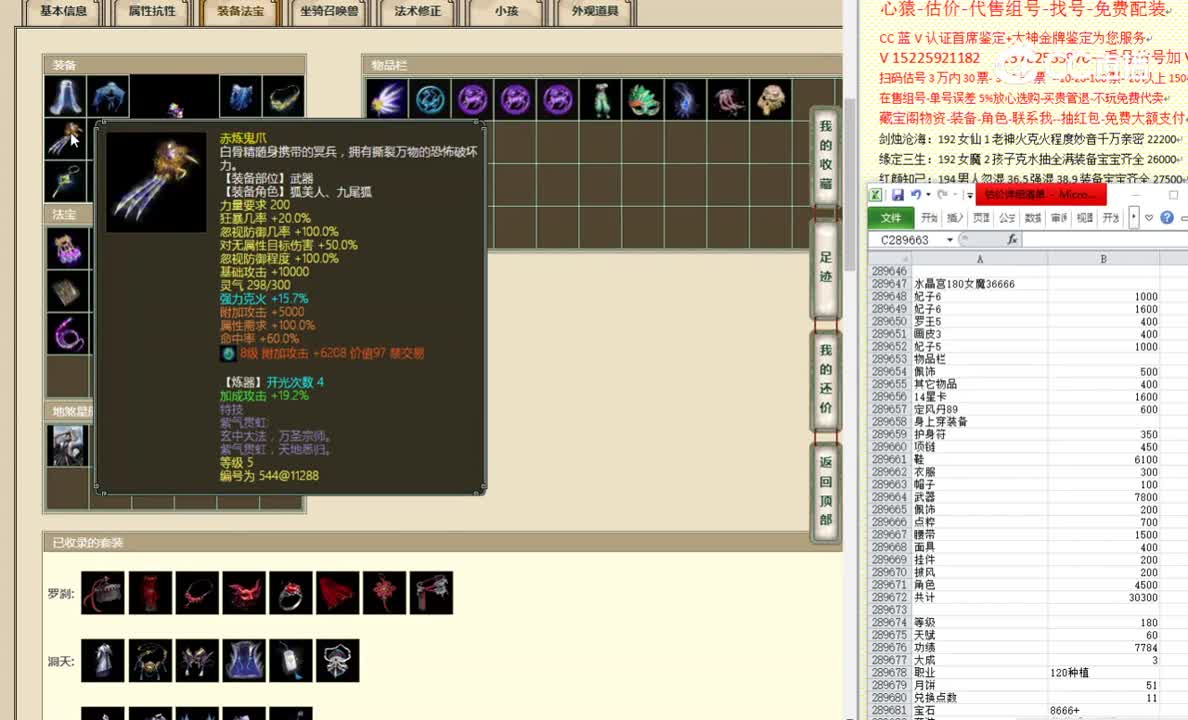Expand the Excel ribbon tab overflow arrow
1188x720 pixels.
point(1133,218)
